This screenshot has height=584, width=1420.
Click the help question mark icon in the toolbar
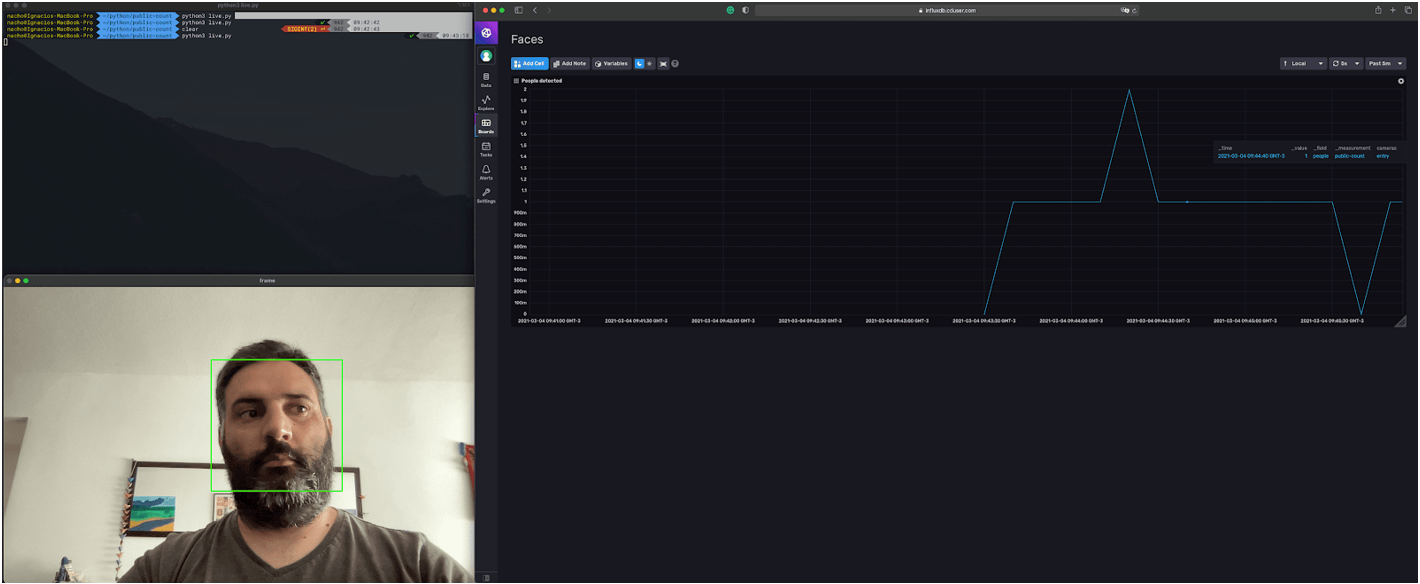(675, 63)
